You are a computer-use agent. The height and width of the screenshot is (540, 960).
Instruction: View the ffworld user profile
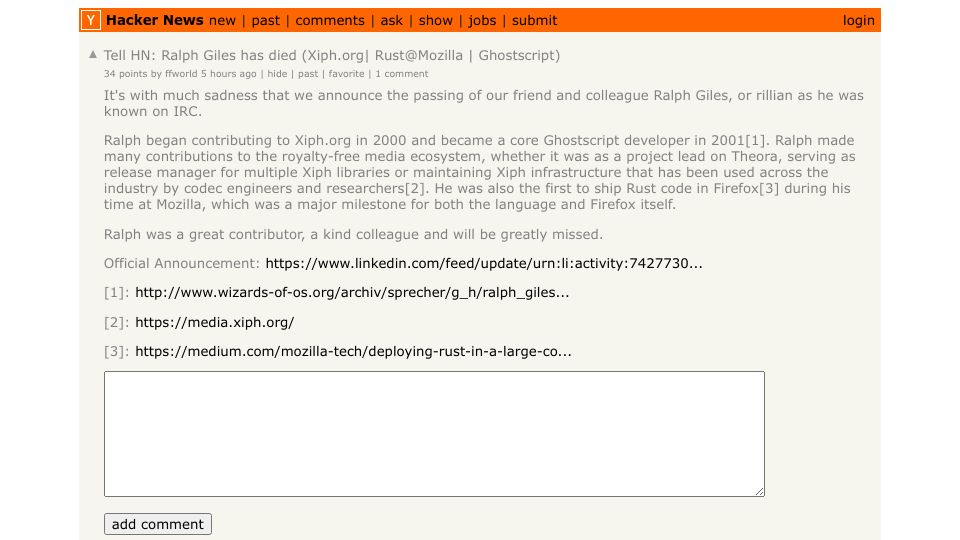pyautogui.click(x=181, y=73)
